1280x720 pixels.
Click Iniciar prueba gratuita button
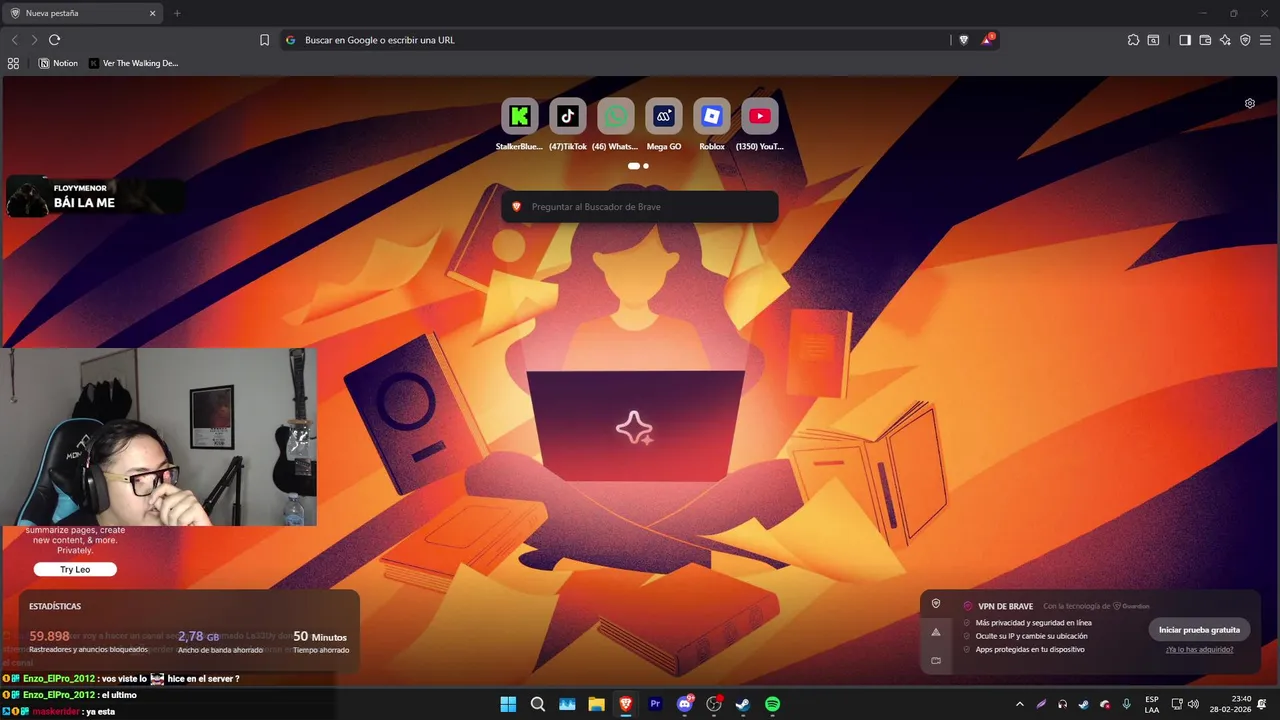pos(1199,630)
